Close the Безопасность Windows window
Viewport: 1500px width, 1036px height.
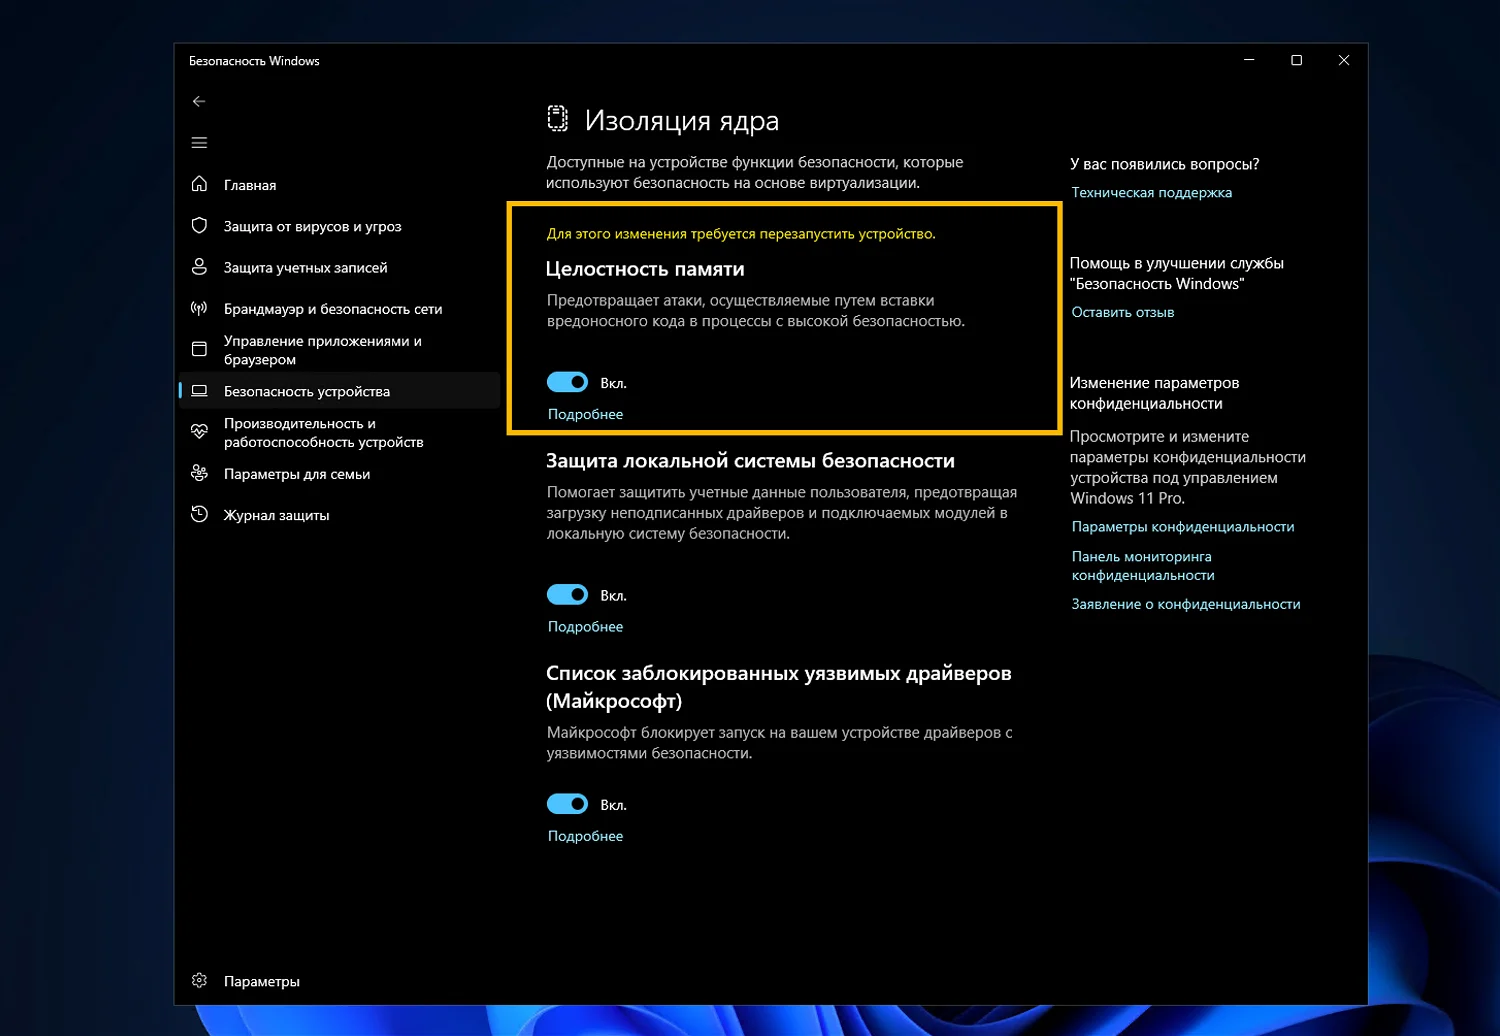(x=1343, y=60)
